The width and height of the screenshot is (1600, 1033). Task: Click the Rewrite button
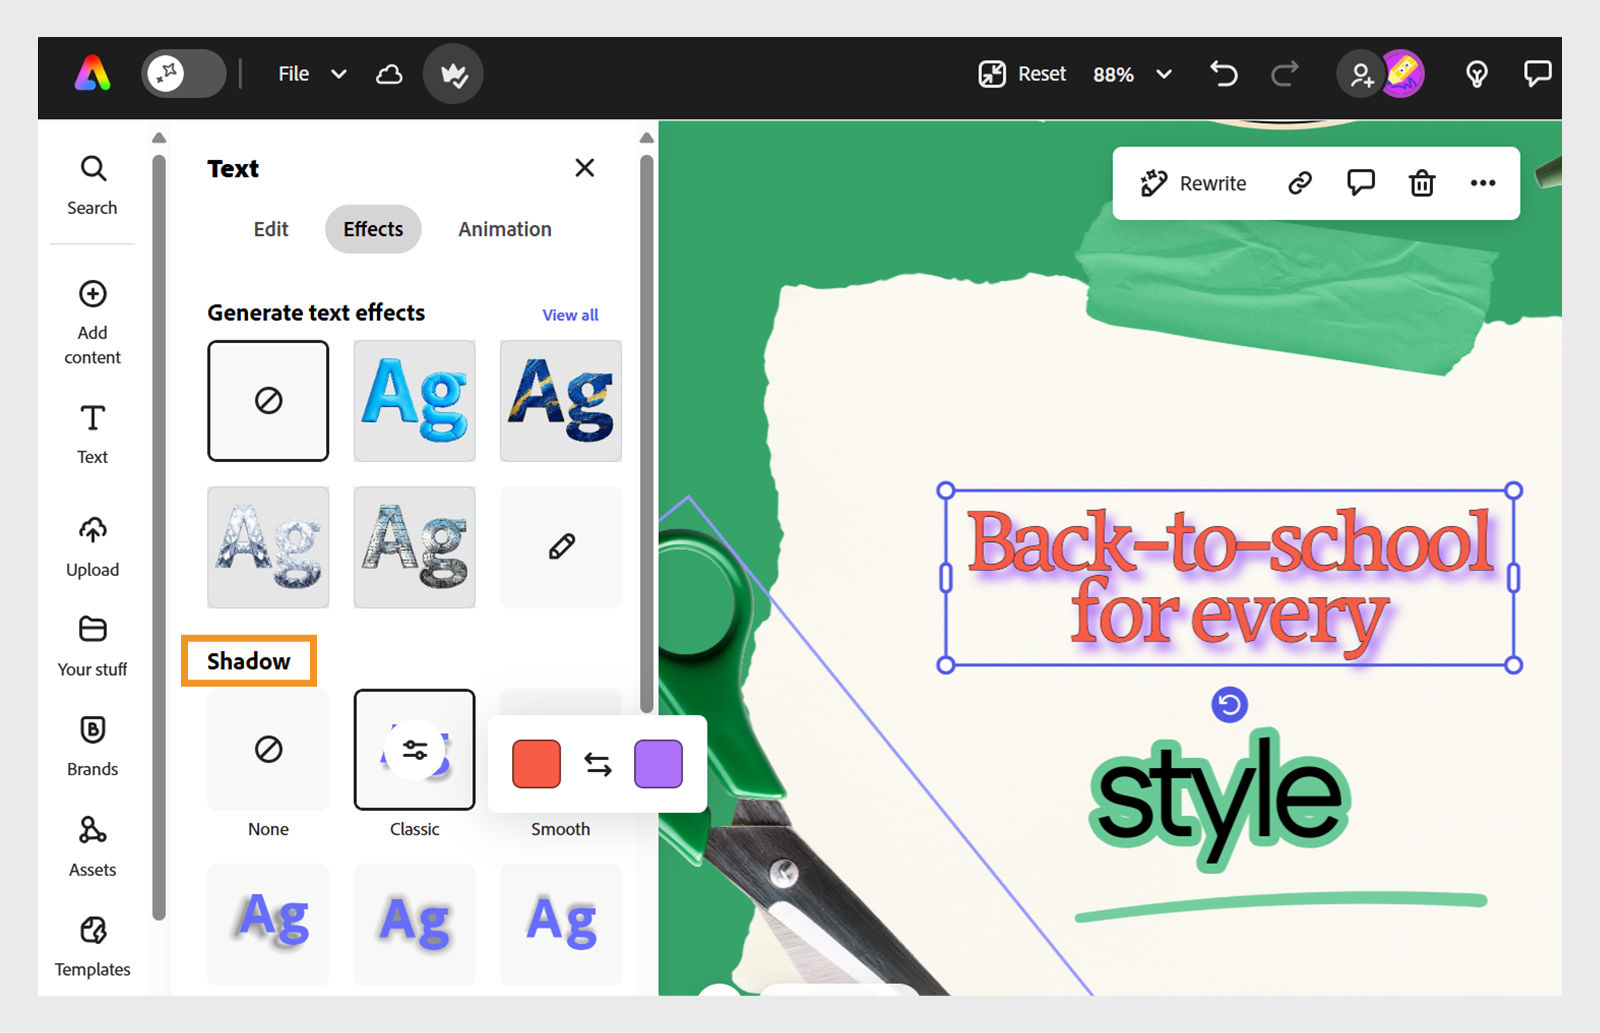1194,183
